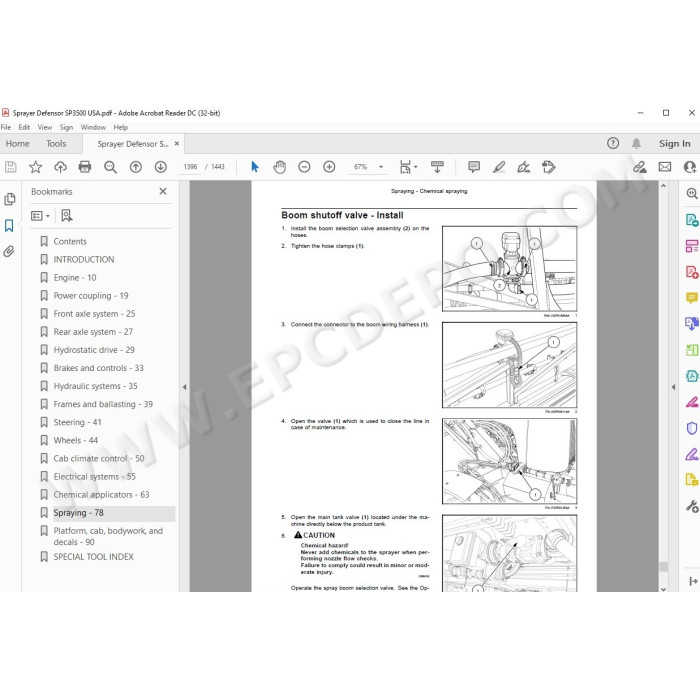Go to next page arrow

[161, 167]
